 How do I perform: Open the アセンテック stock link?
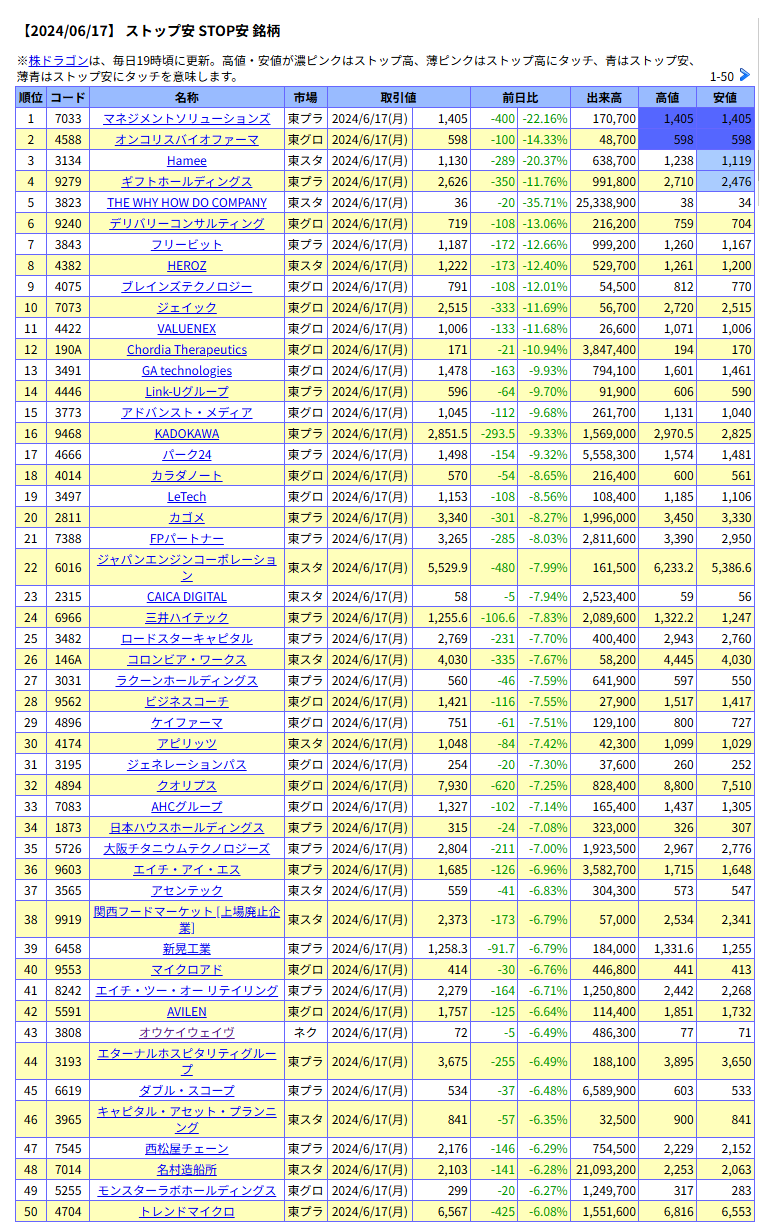[187, 890]
